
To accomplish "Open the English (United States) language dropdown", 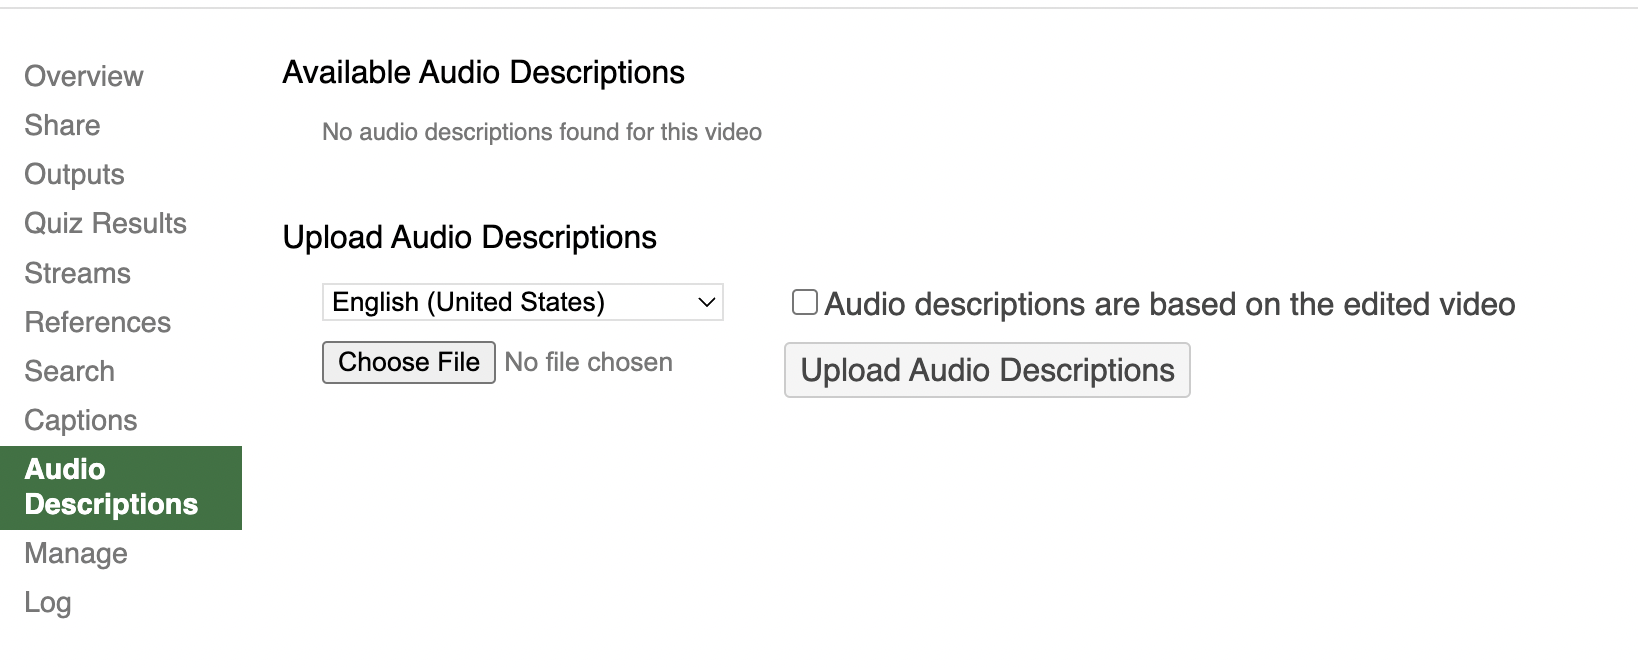I will tap(522, 302).
